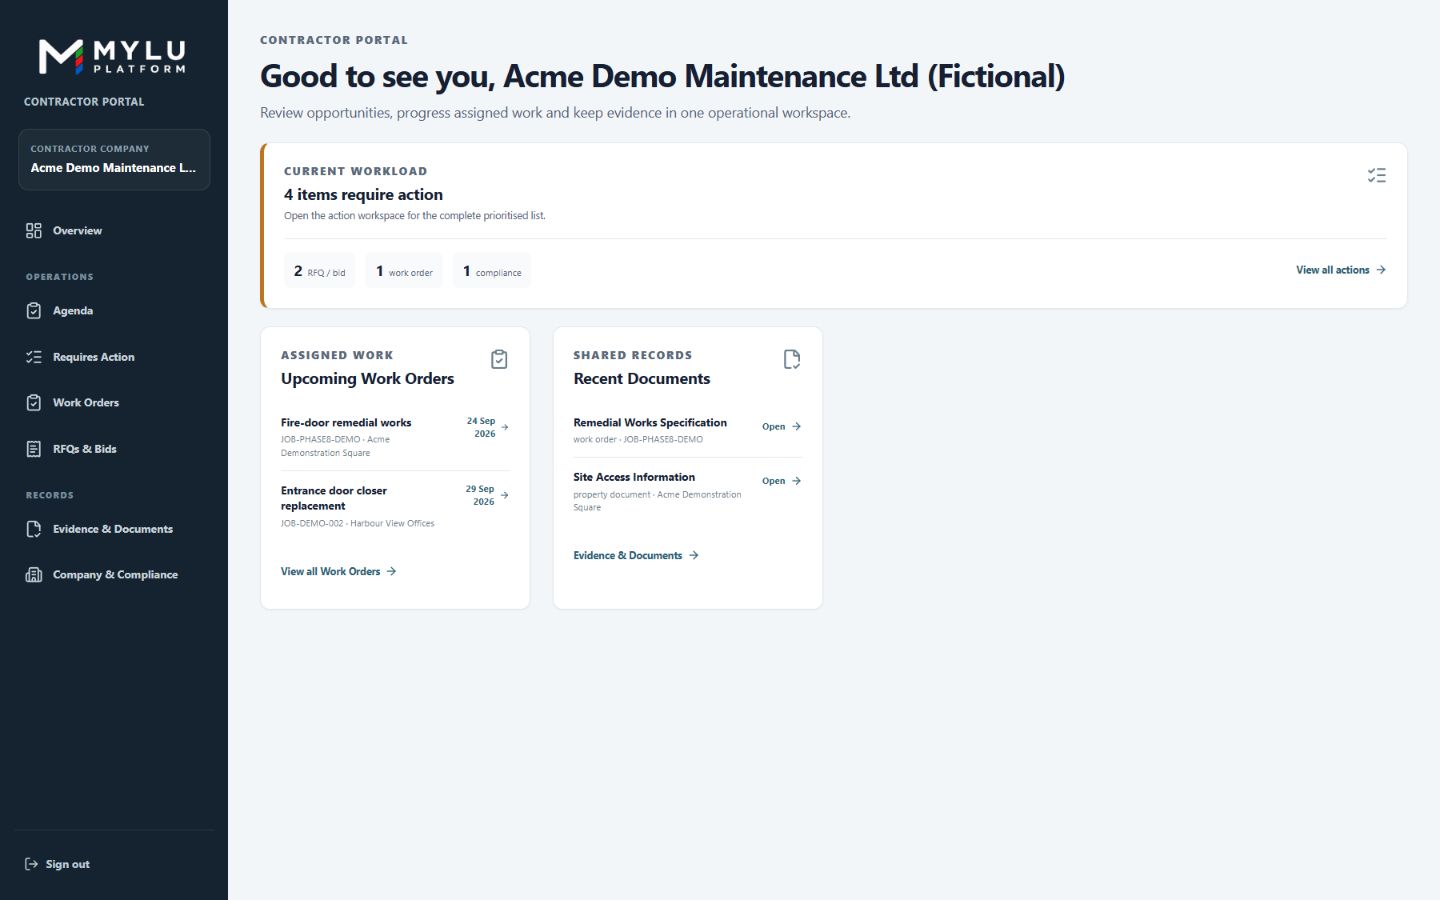Click the Overview grid icon in sidebar

[x=34, y=231]
